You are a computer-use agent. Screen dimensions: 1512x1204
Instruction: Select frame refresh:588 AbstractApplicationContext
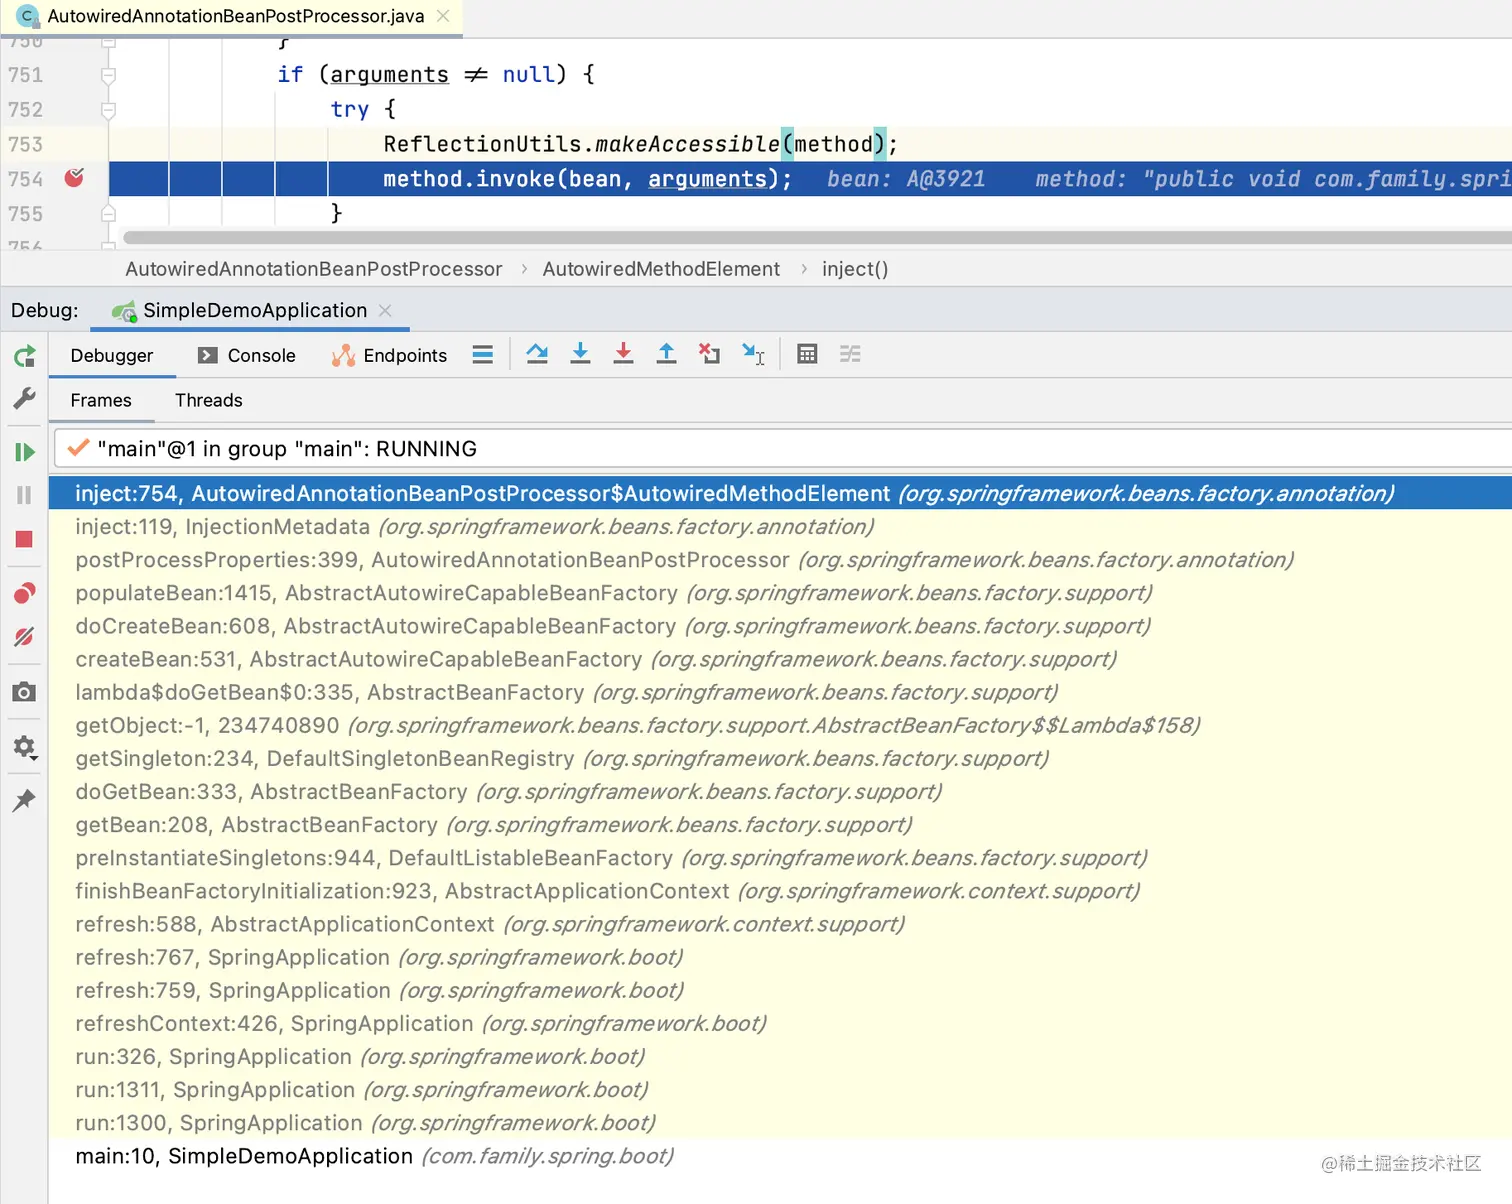point(780,923)
